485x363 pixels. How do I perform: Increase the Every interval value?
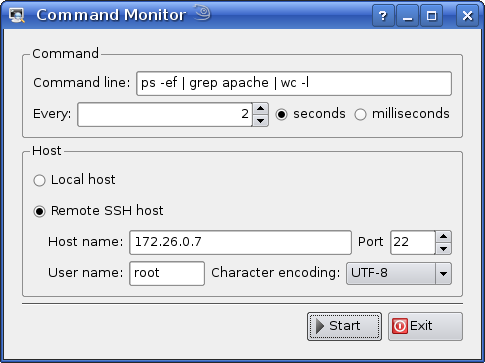260,109
